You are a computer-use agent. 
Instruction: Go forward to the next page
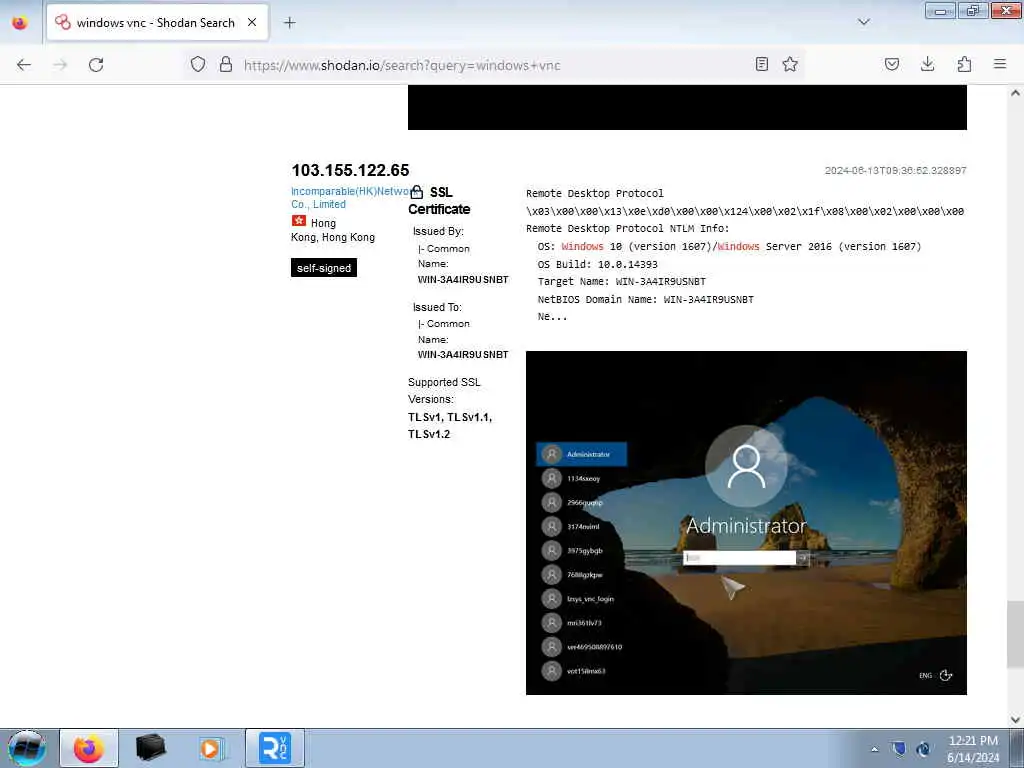(x=60, y=65)
